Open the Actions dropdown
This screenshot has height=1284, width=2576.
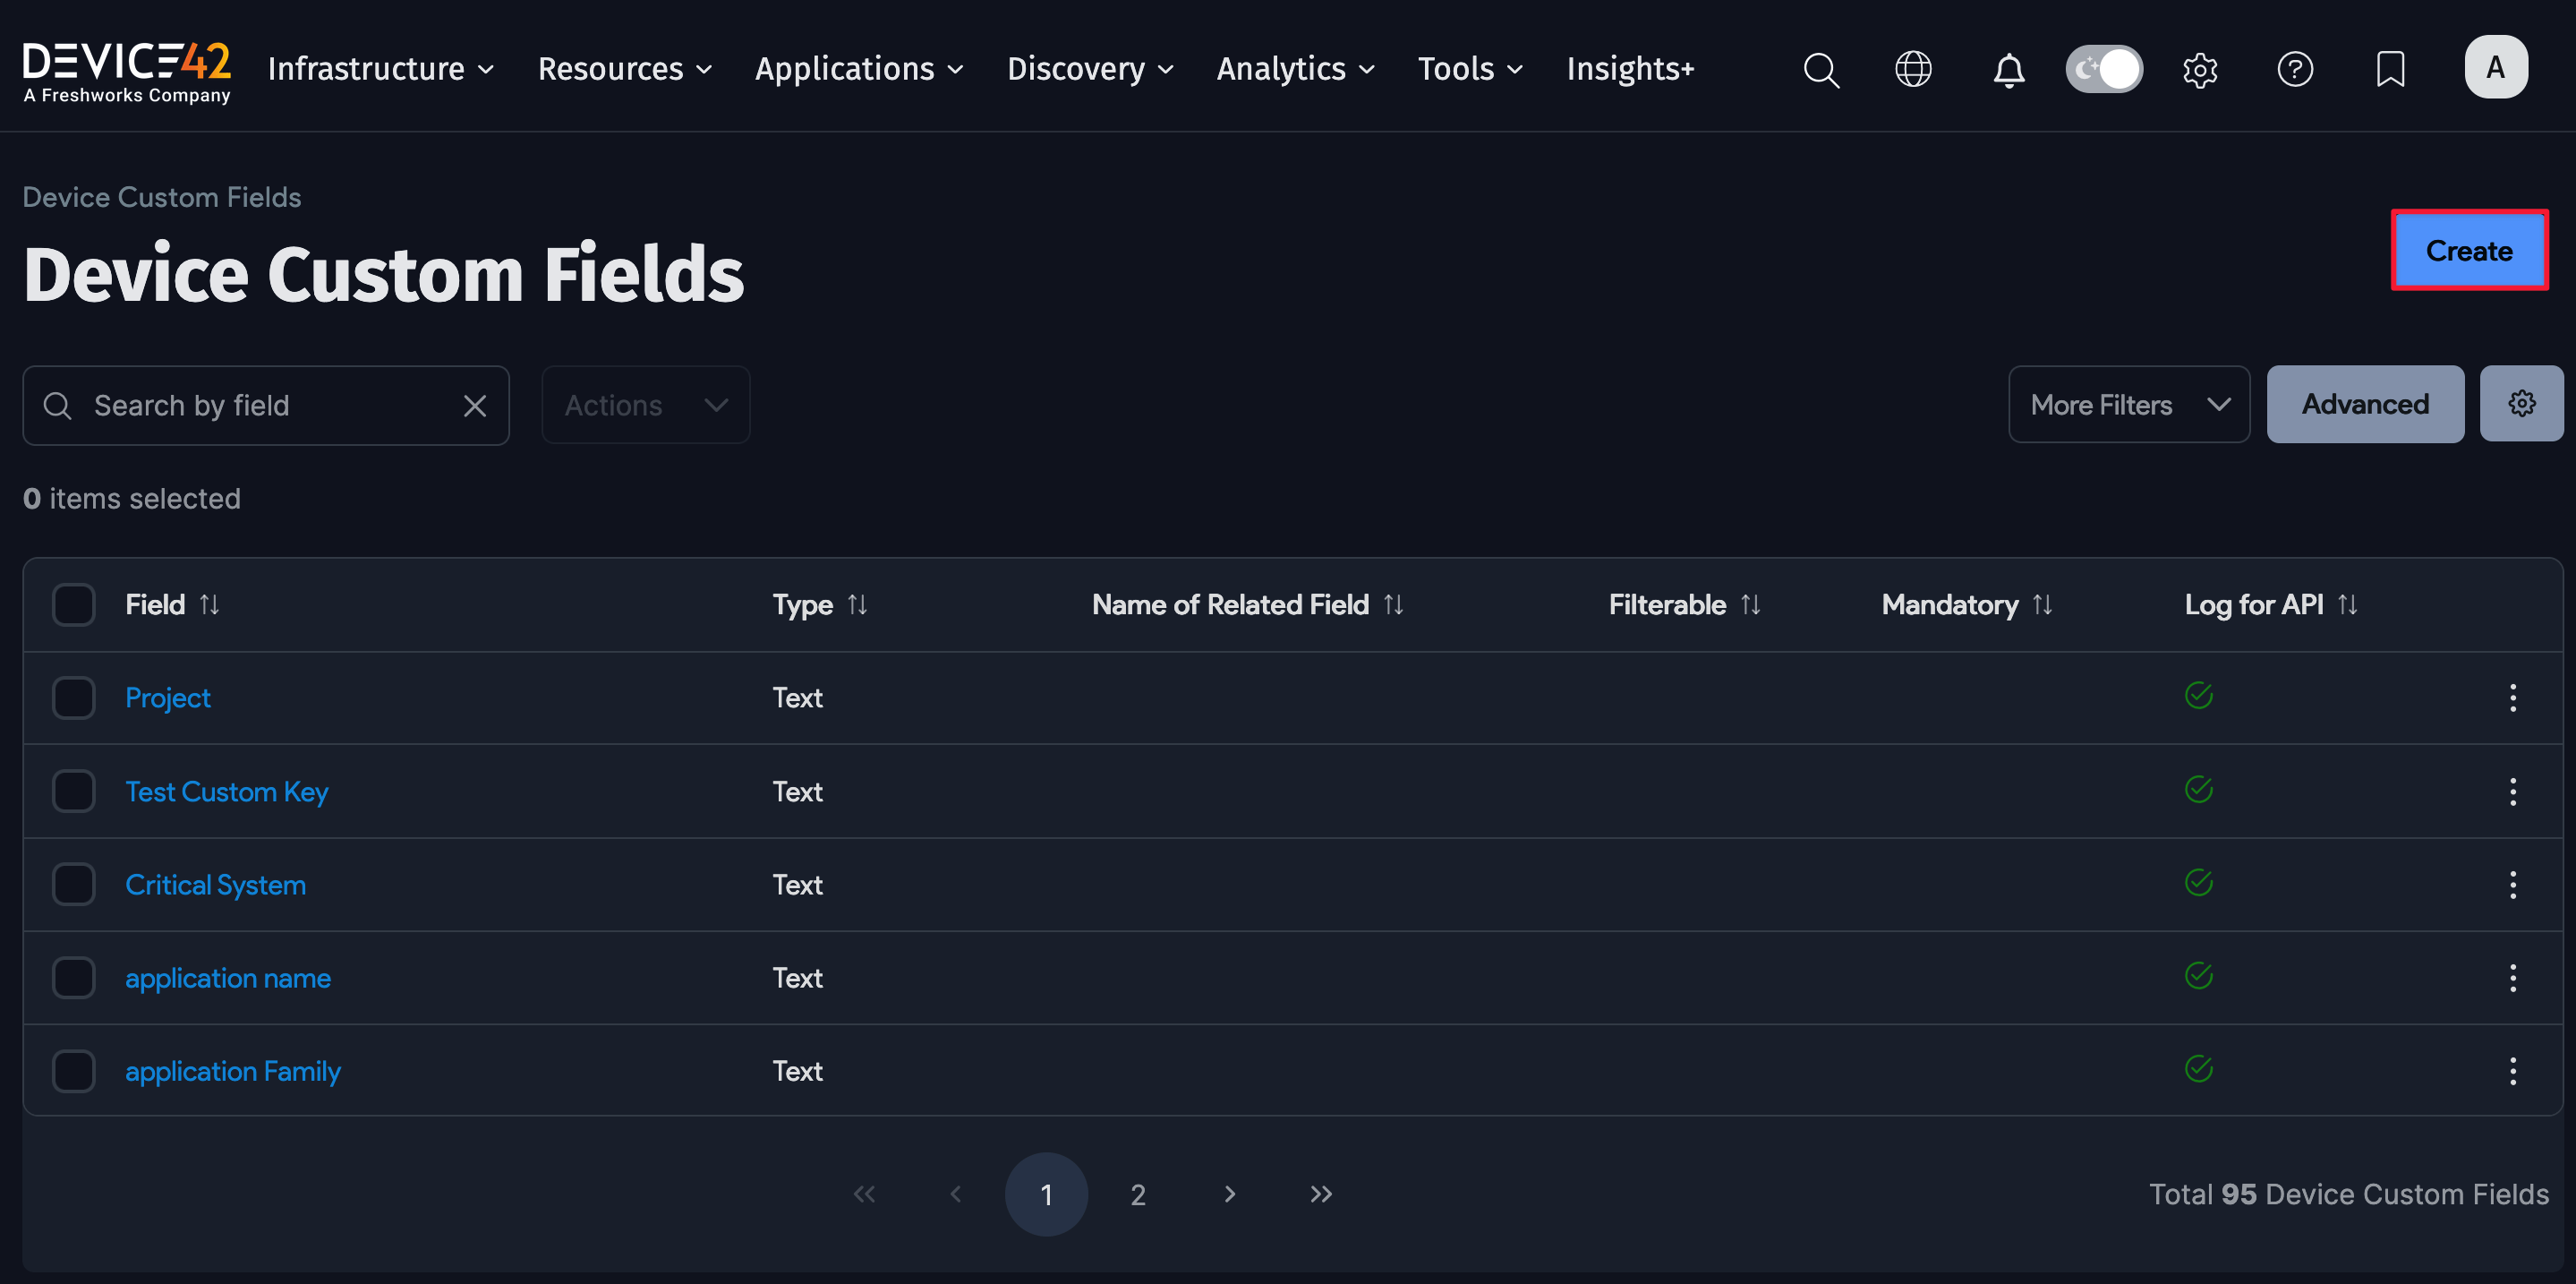point(645,404)
